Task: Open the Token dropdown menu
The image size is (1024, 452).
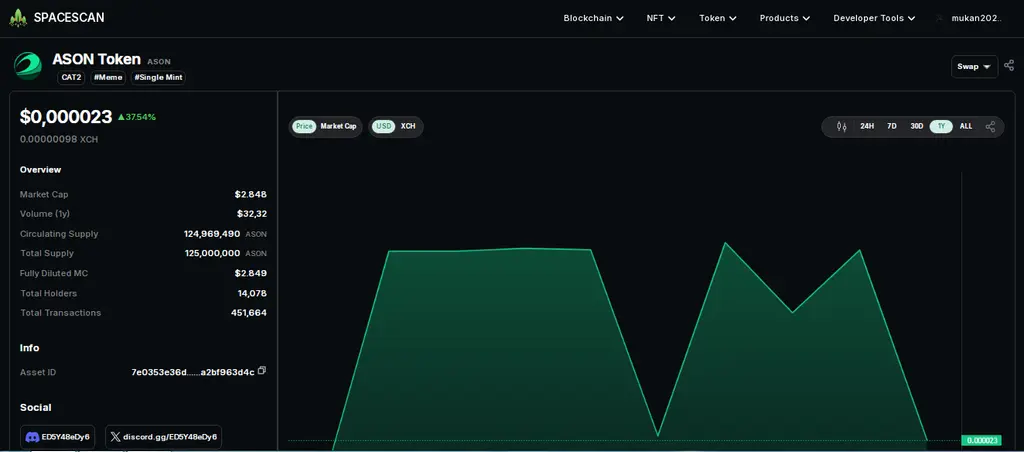Action: (718, 18)
